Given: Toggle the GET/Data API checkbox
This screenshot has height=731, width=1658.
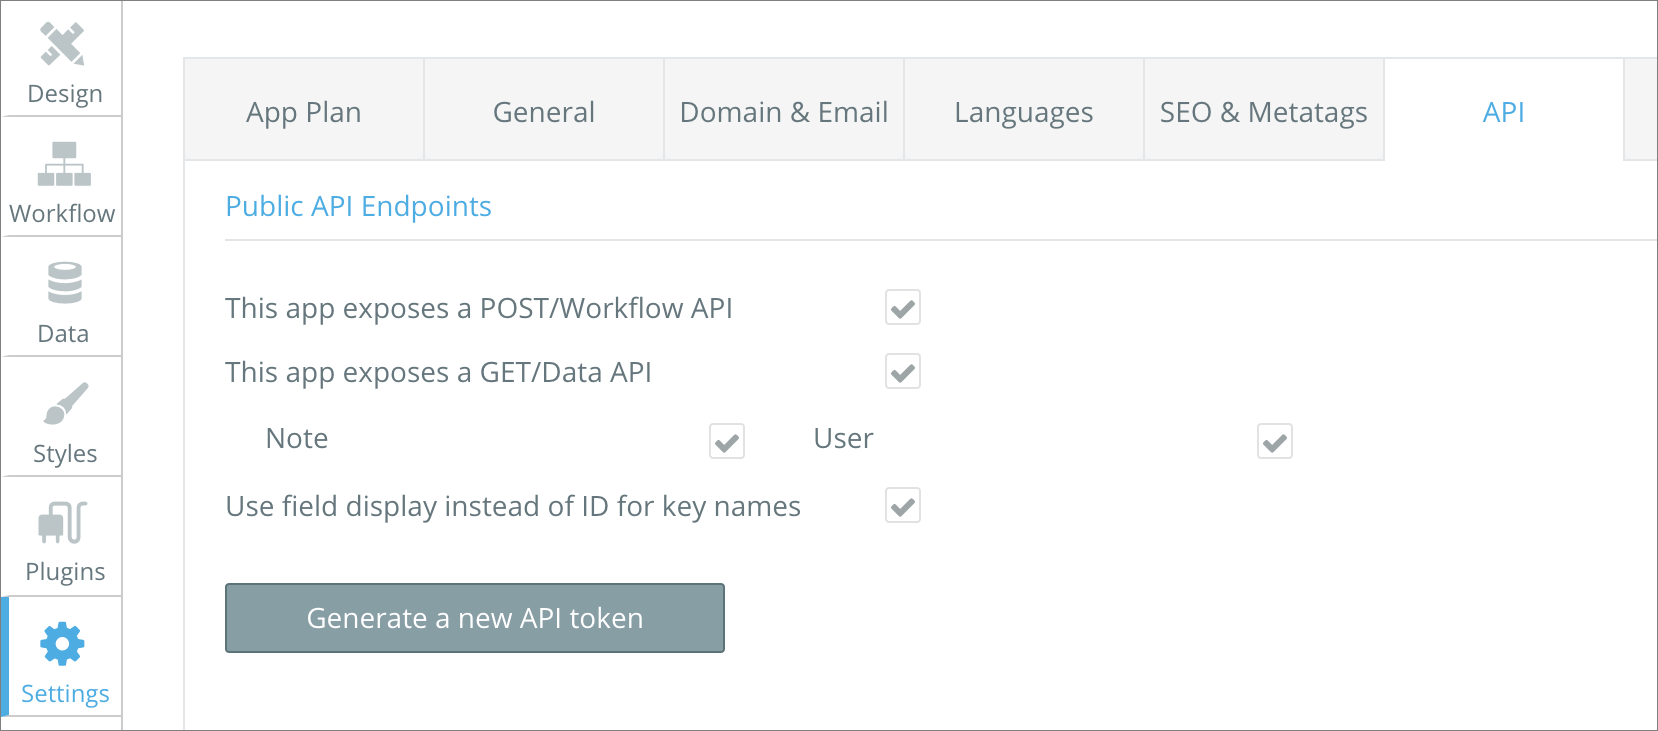Looking at the screenshot, I should pos(902,372).
